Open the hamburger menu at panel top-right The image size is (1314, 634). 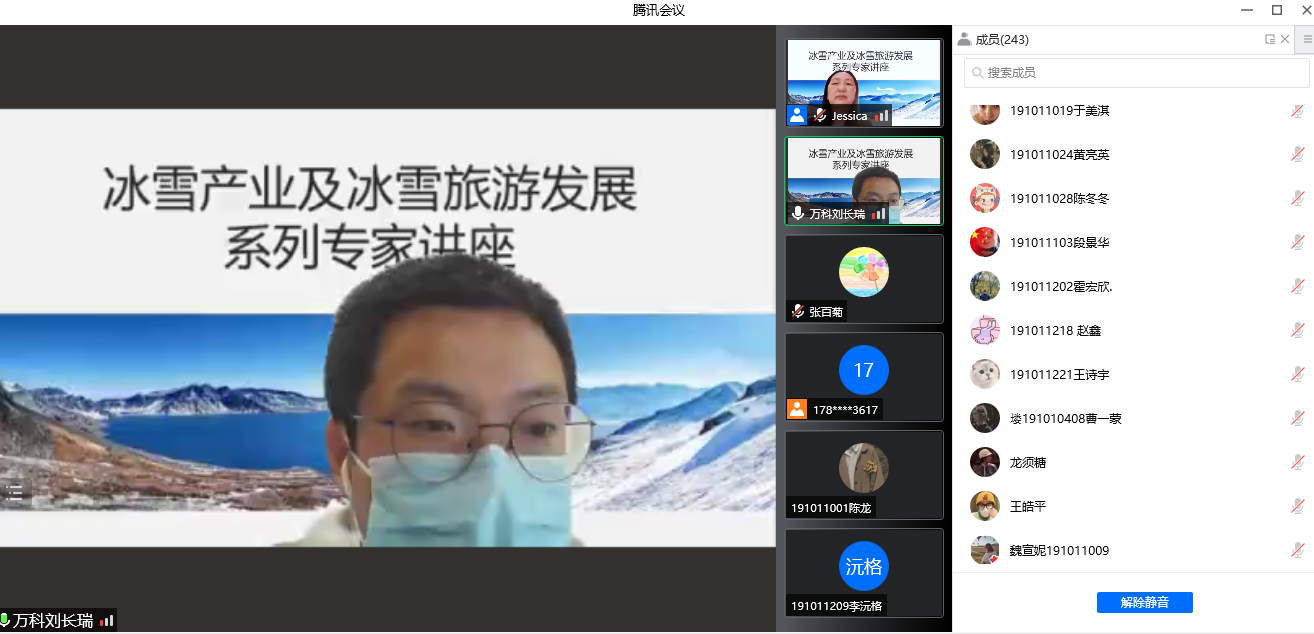(1307, 39)
